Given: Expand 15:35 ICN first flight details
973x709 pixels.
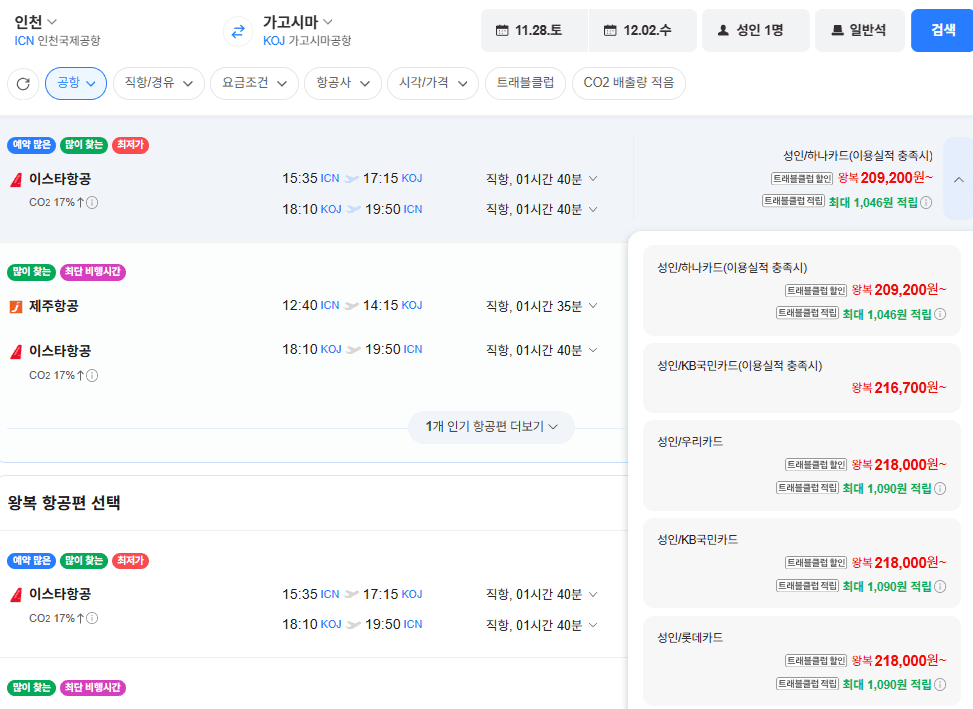Looking at the screenshot, I should pyautogui.click(x=593, y=179).
